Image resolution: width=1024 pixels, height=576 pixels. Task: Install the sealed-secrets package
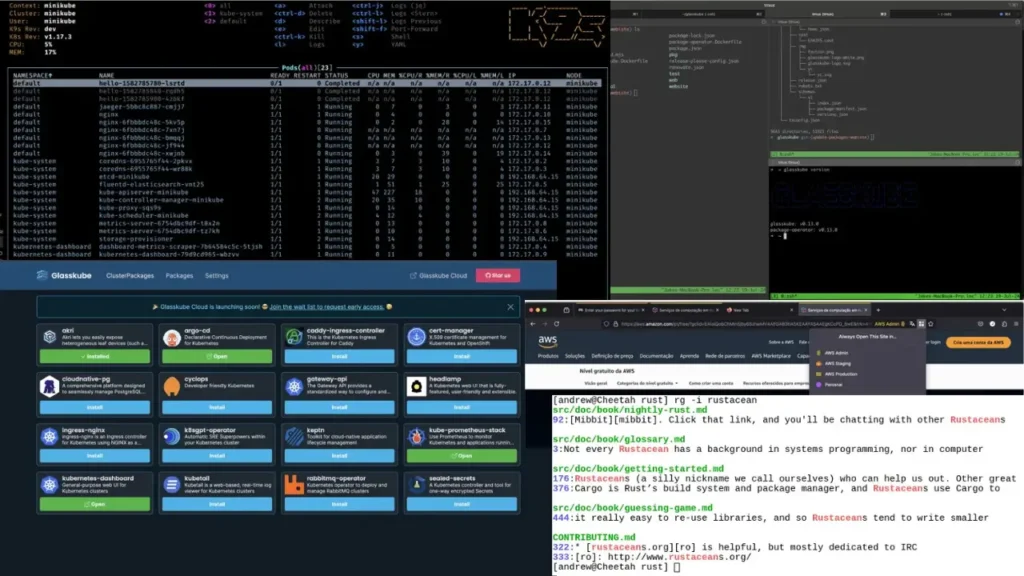[462, 504]
